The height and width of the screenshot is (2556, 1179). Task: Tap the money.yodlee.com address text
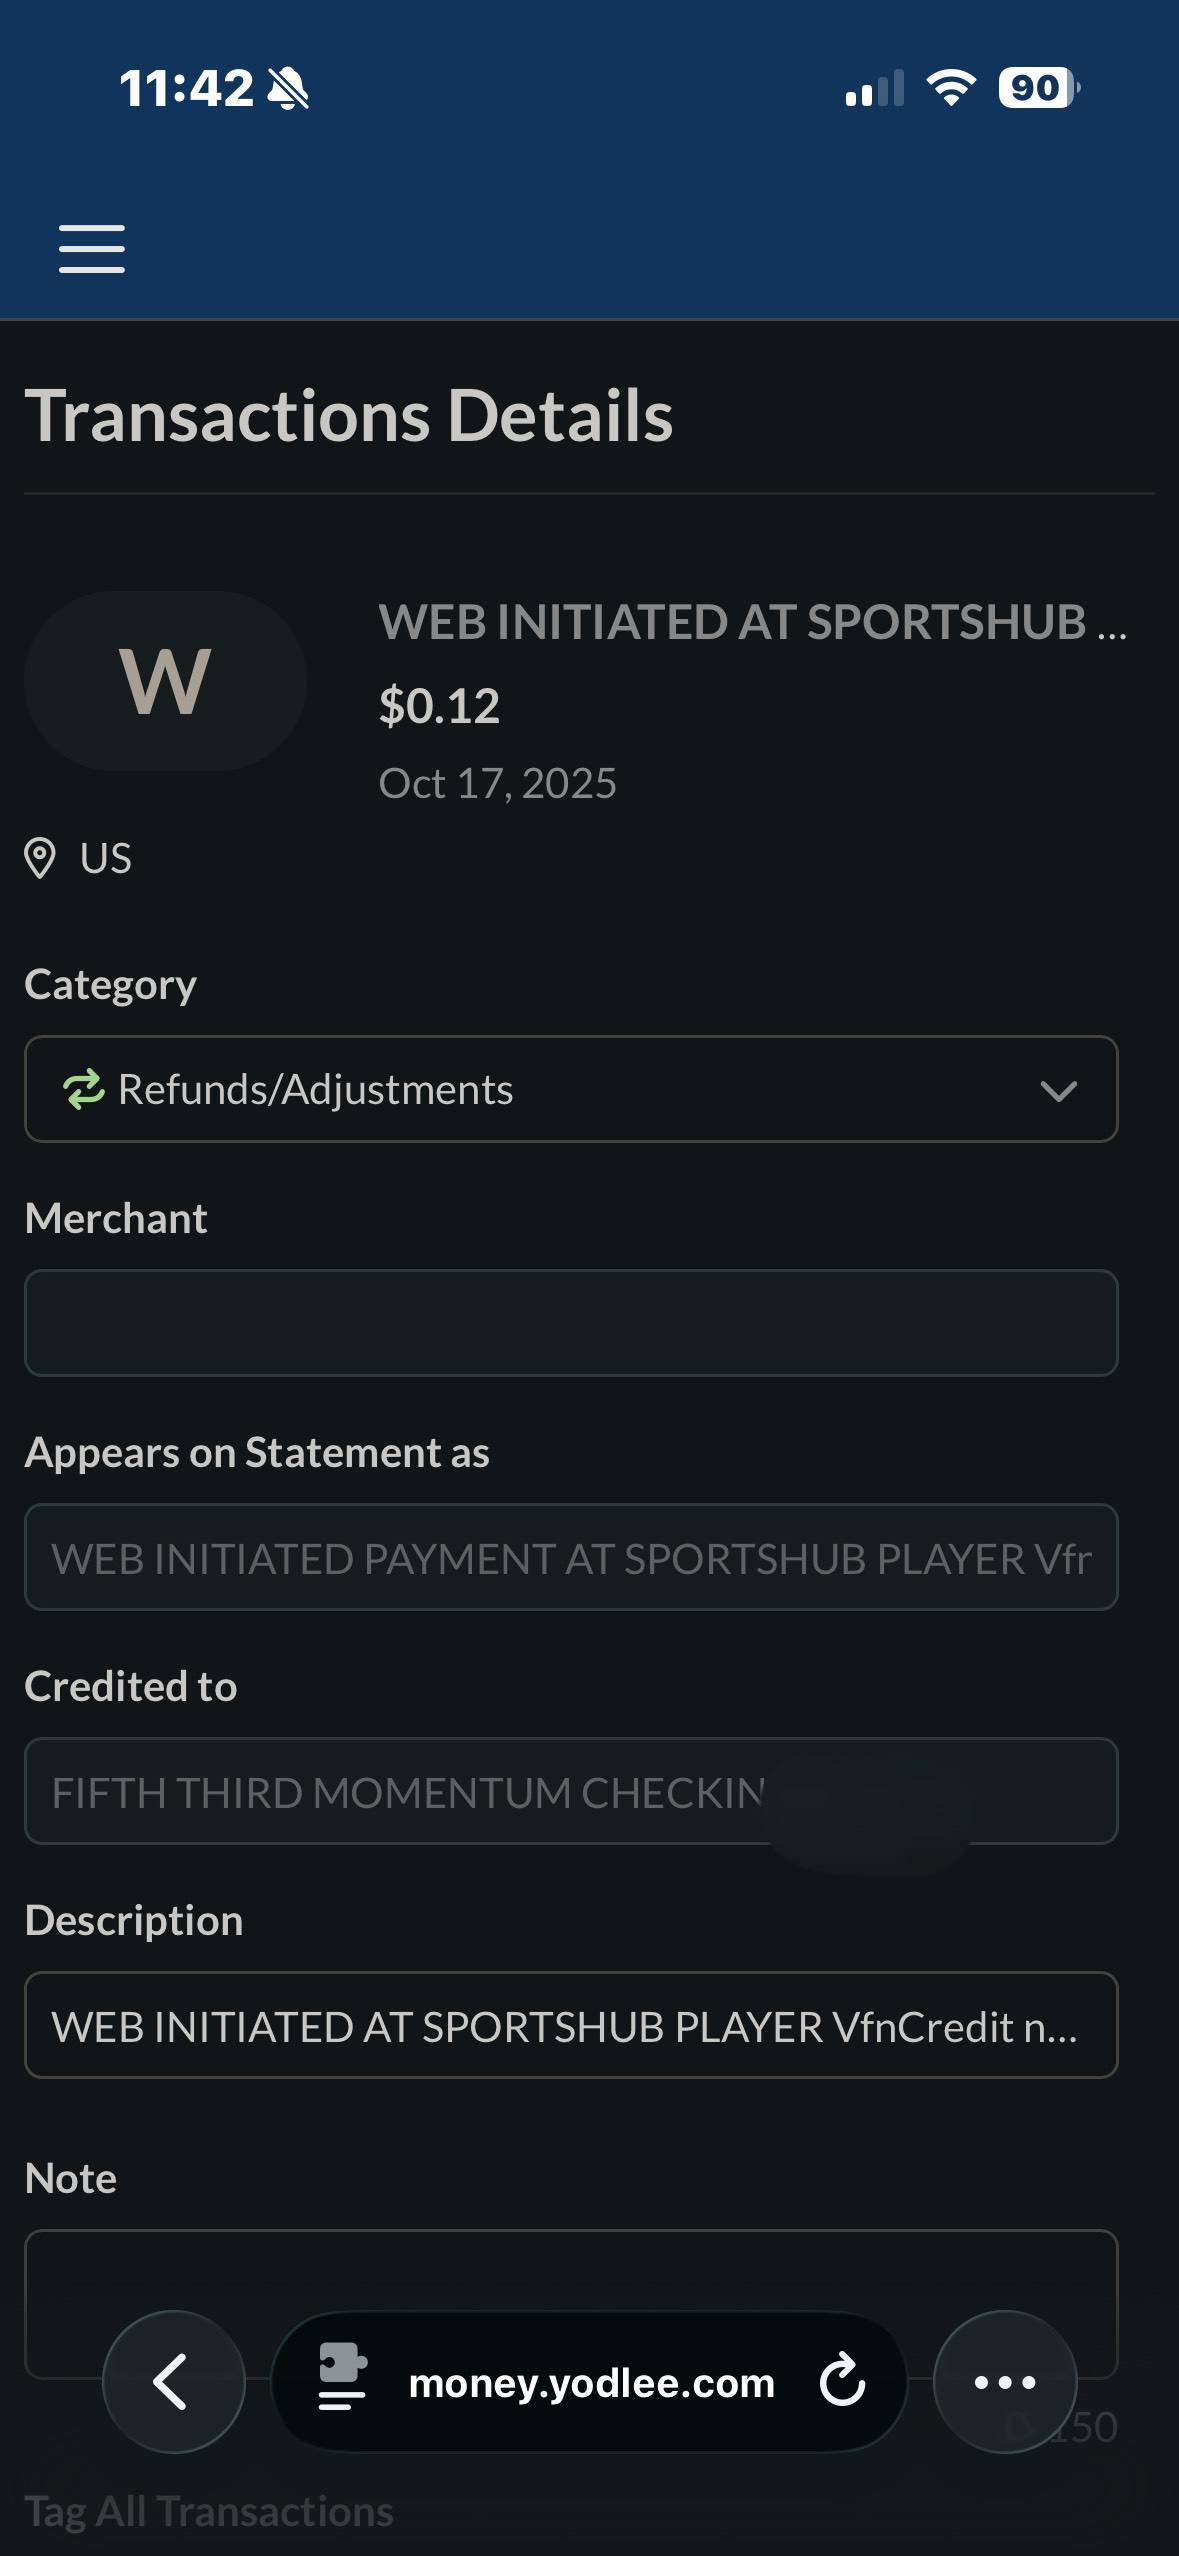[592, 2383]
